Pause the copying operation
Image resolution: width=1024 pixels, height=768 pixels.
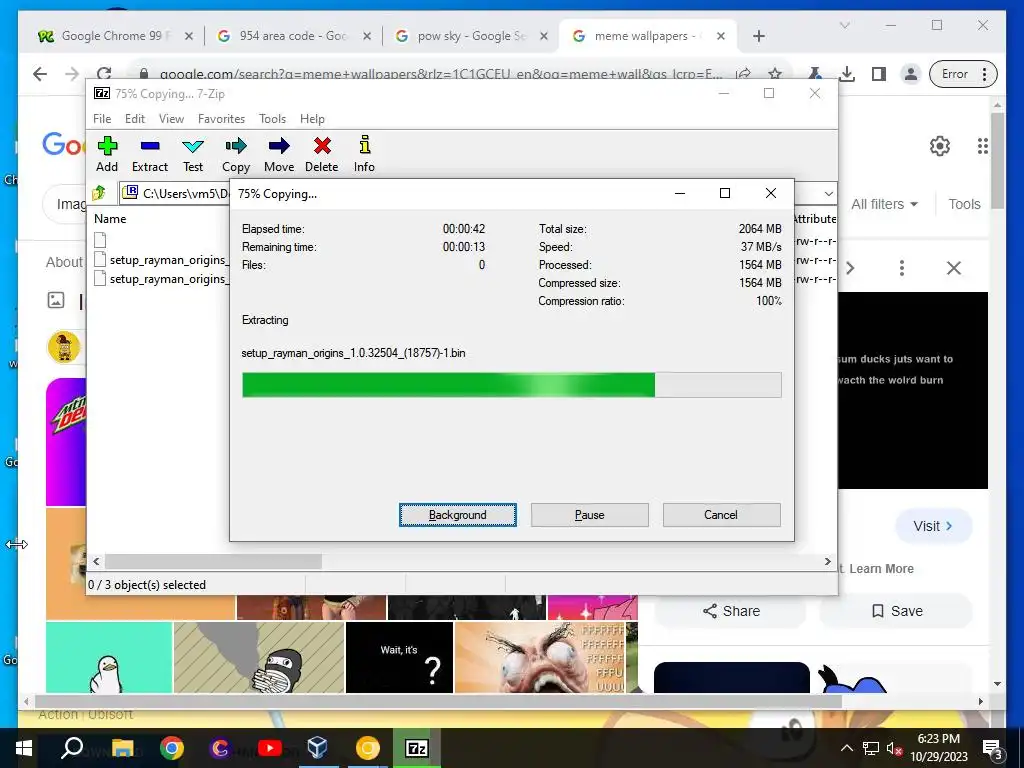[589, 515]
